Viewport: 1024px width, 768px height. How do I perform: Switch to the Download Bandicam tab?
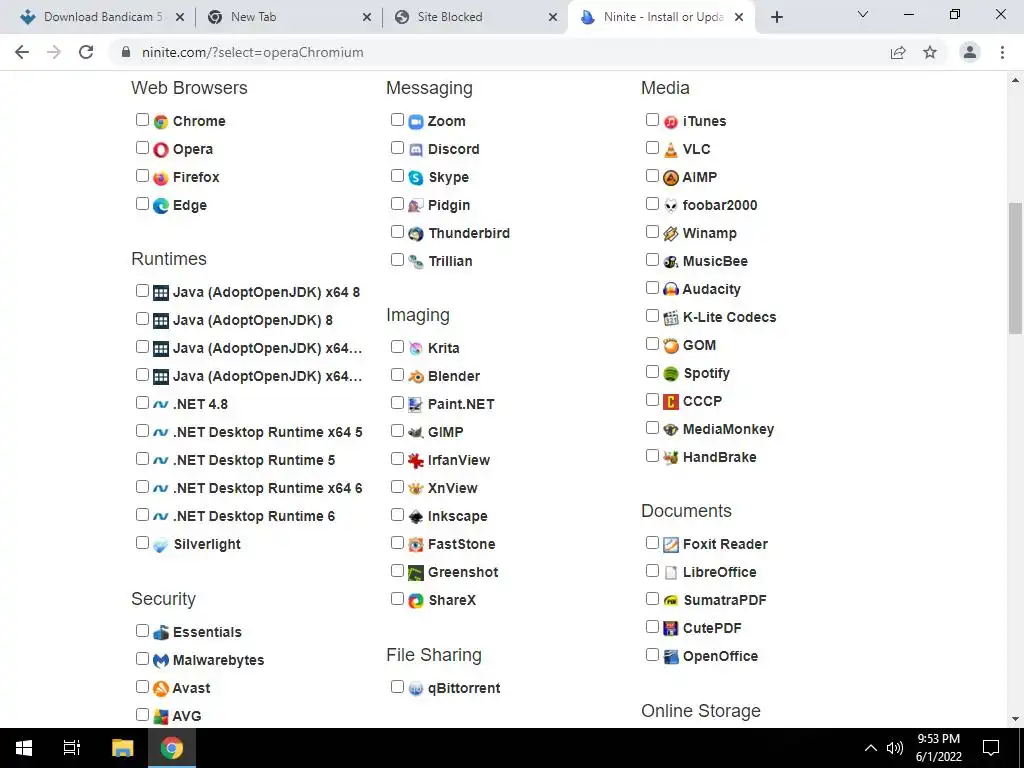click(101, 17)
